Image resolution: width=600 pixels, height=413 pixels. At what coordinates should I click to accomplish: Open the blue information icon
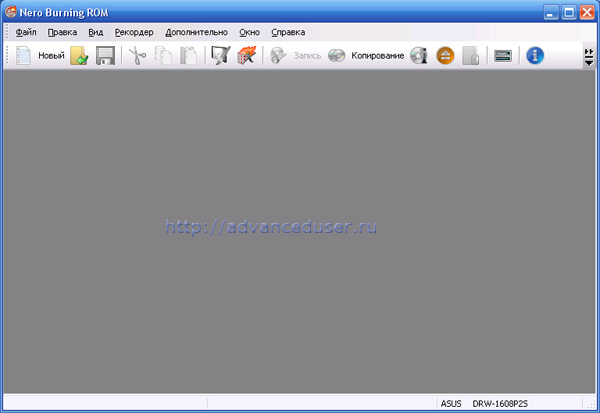click(535, 56)
